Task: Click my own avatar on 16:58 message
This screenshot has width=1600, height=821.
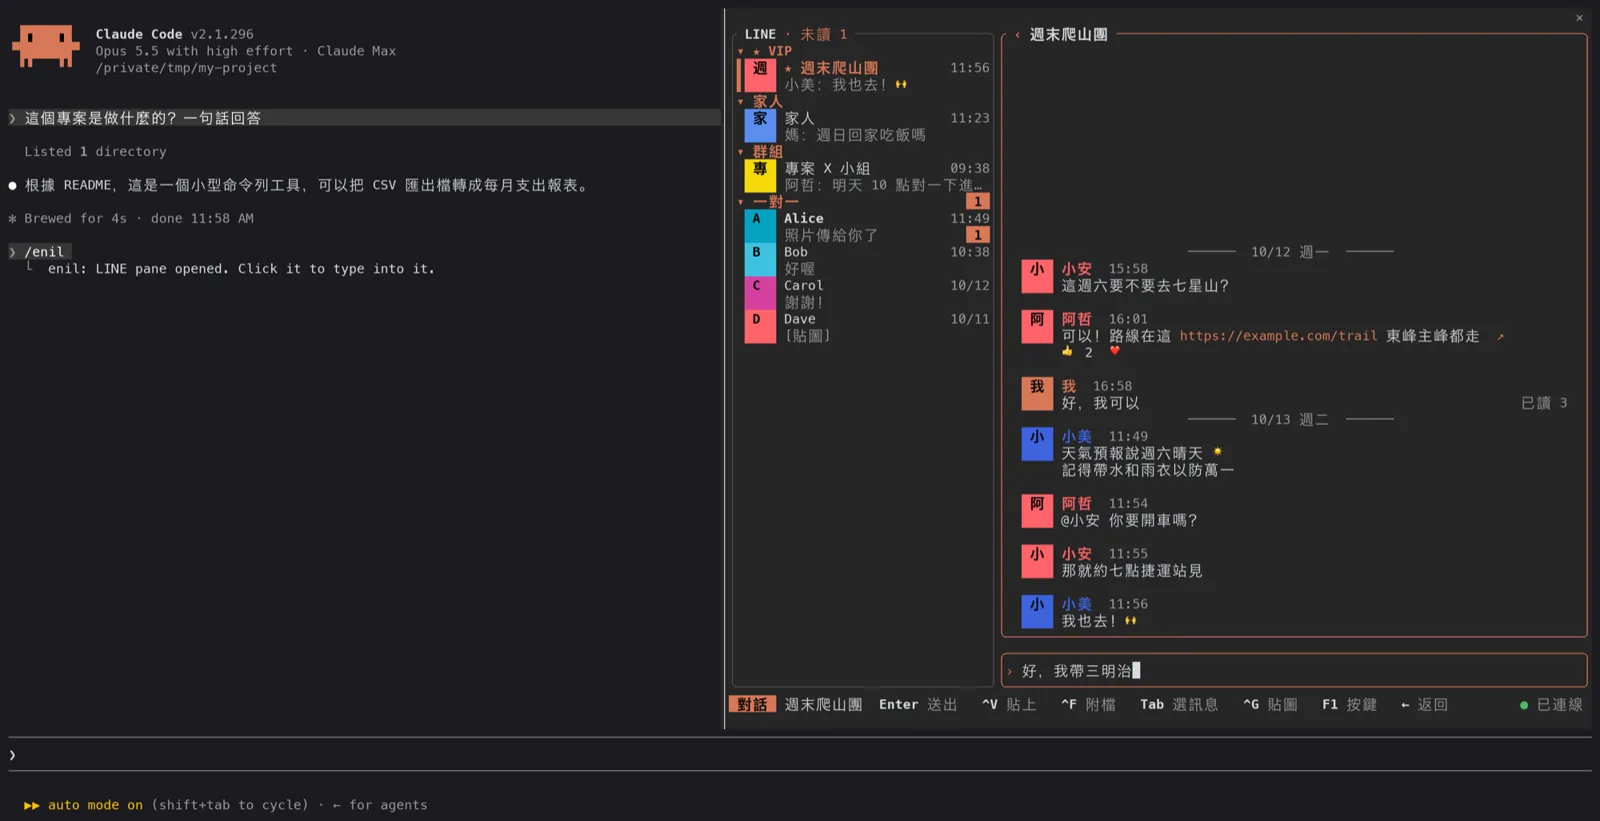Action: click(1037, 394)
